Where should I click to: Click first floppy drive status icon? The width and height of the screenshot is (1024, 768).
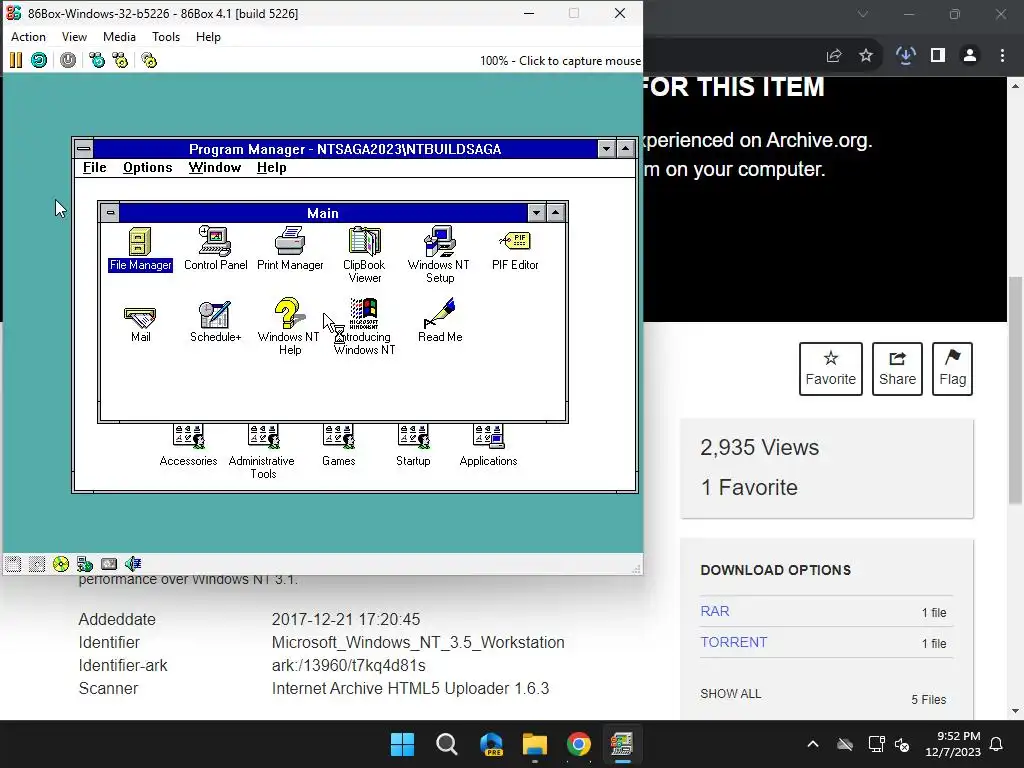click(13, 564)
